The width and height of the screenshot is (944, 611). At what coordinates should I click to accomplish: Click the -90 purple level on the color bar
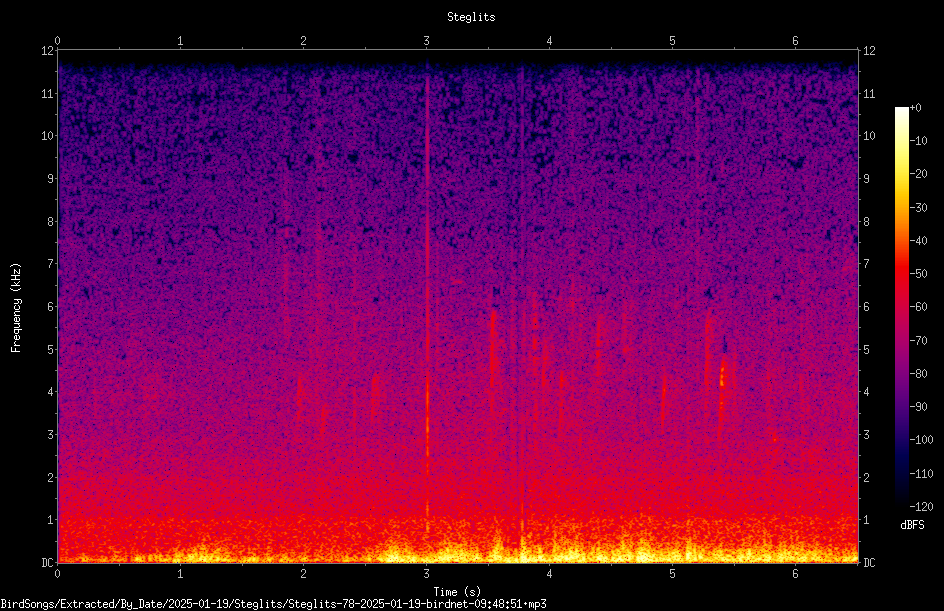pos(918,407)
